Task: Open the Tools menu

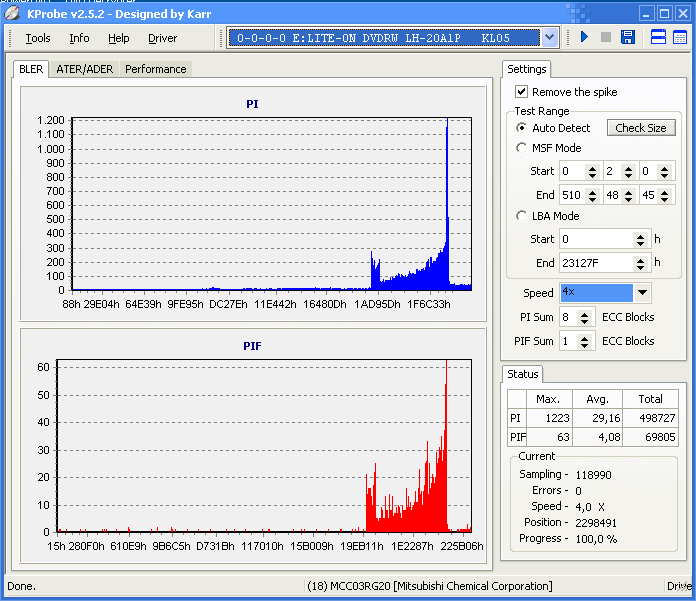Action: pos(37,38)
